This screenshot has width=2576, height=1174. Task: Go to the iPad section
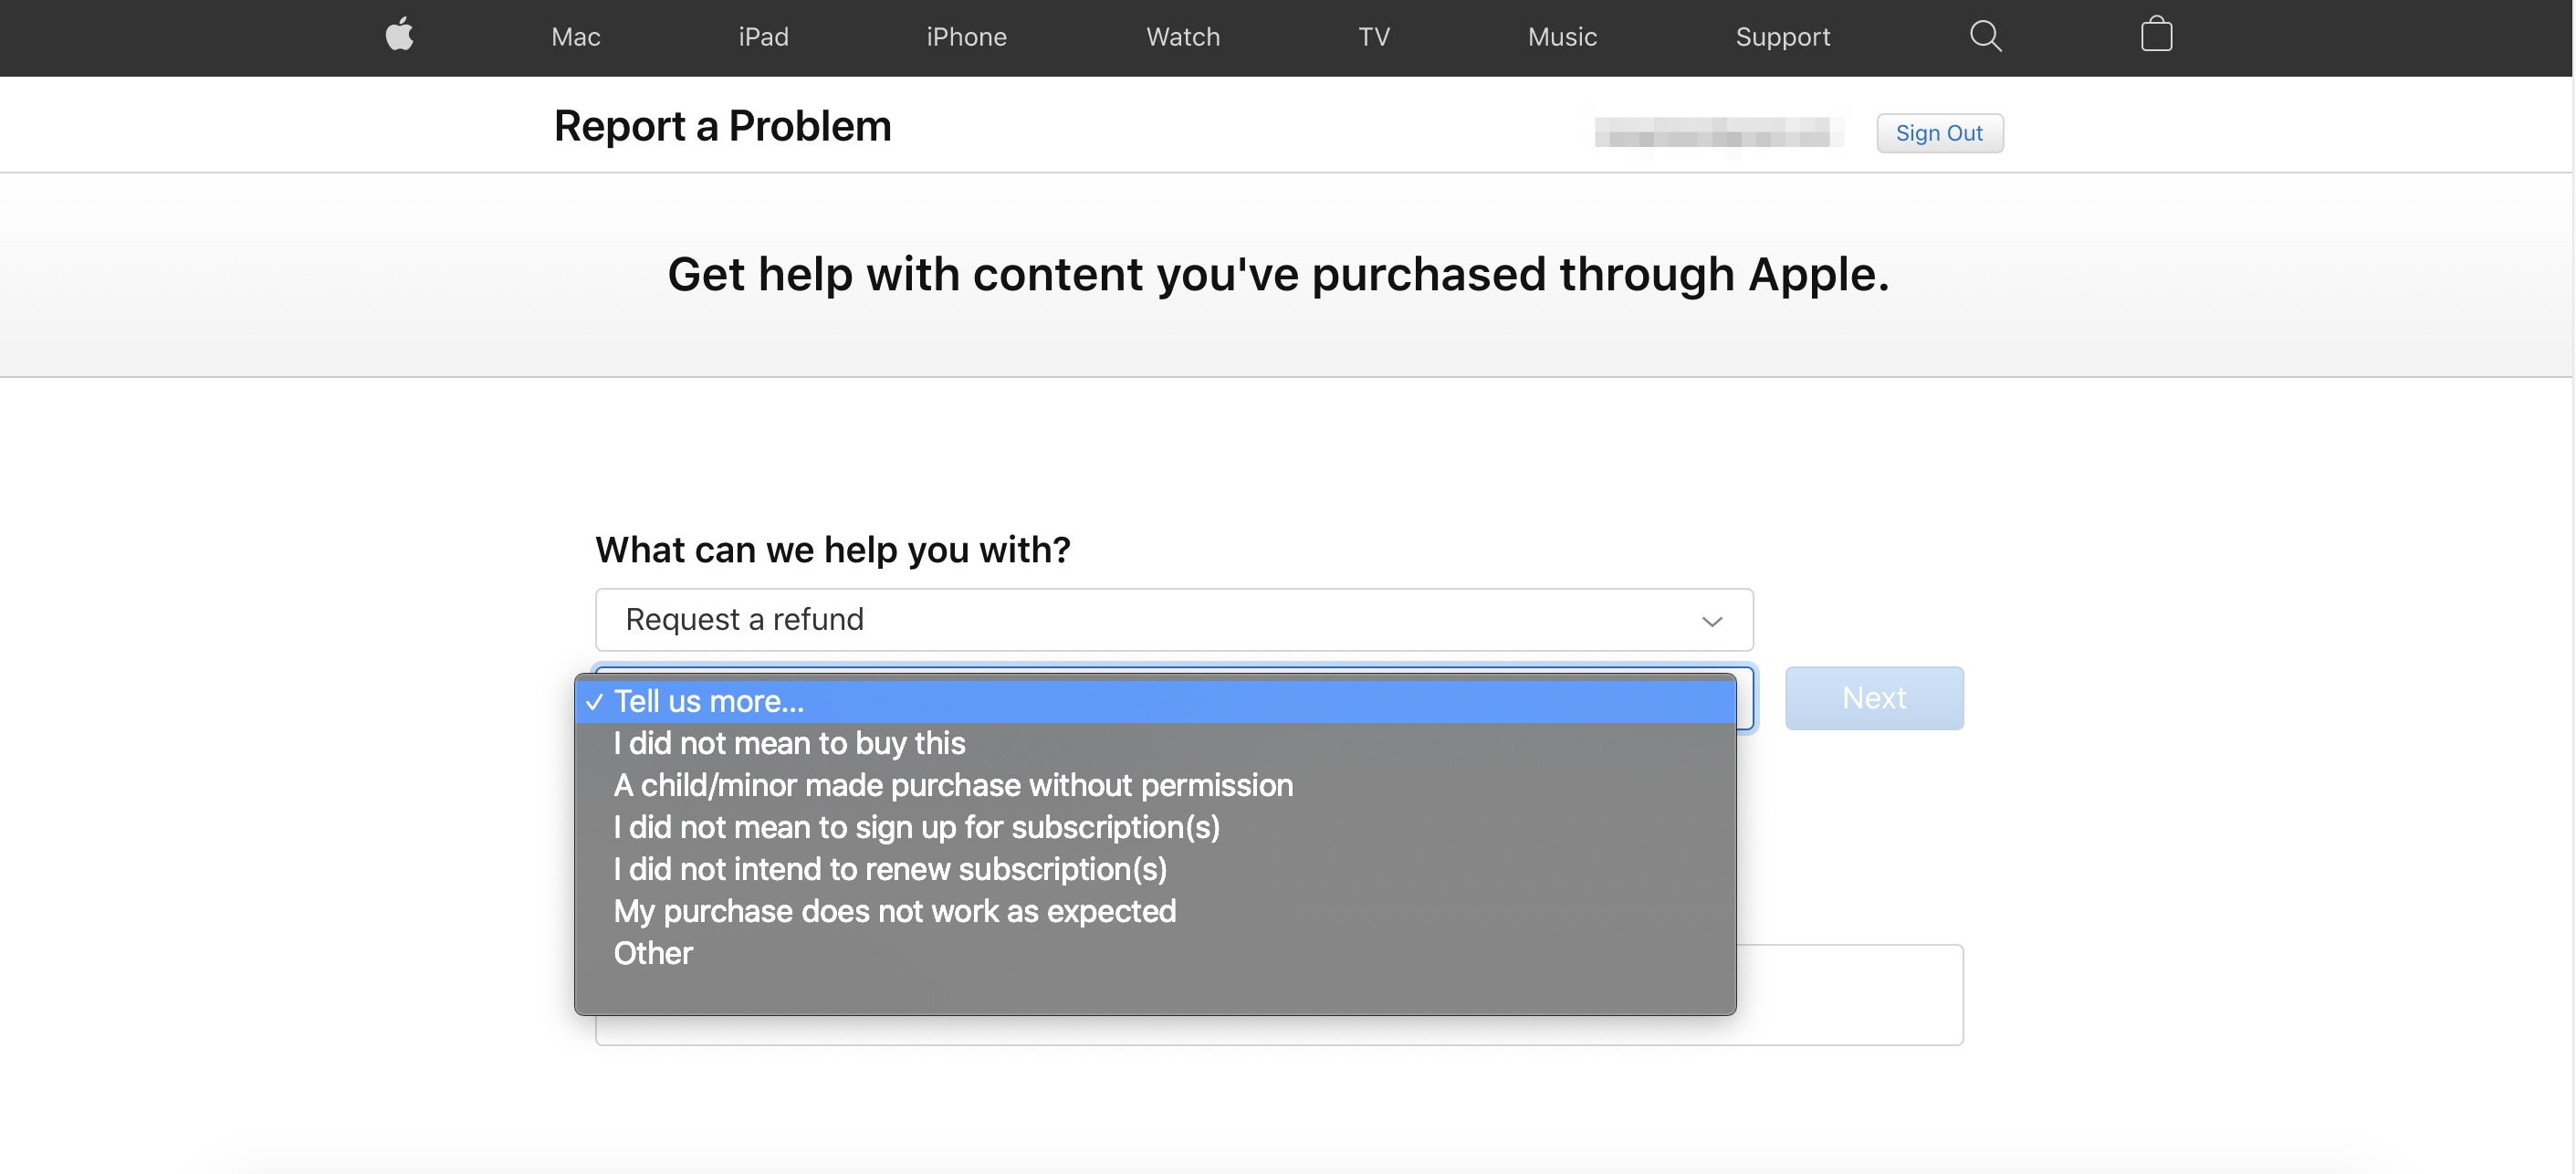[x=763, y=37]
